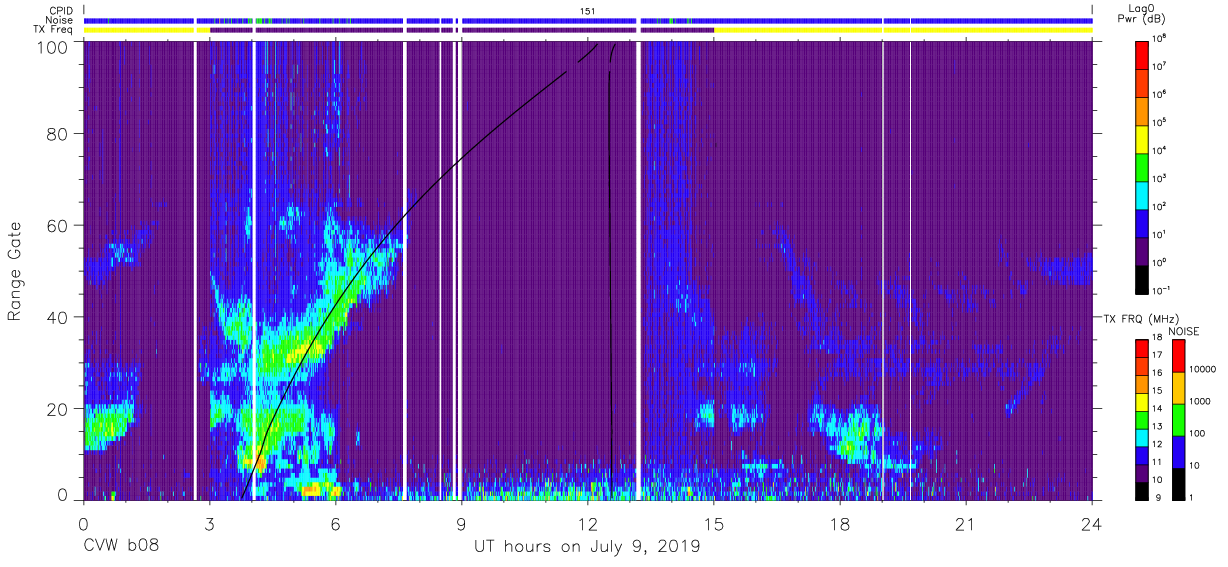Click the 'CVW b08' radar beam label
The width and height of the screenshot is (1228, 567).
pos(120,547)
